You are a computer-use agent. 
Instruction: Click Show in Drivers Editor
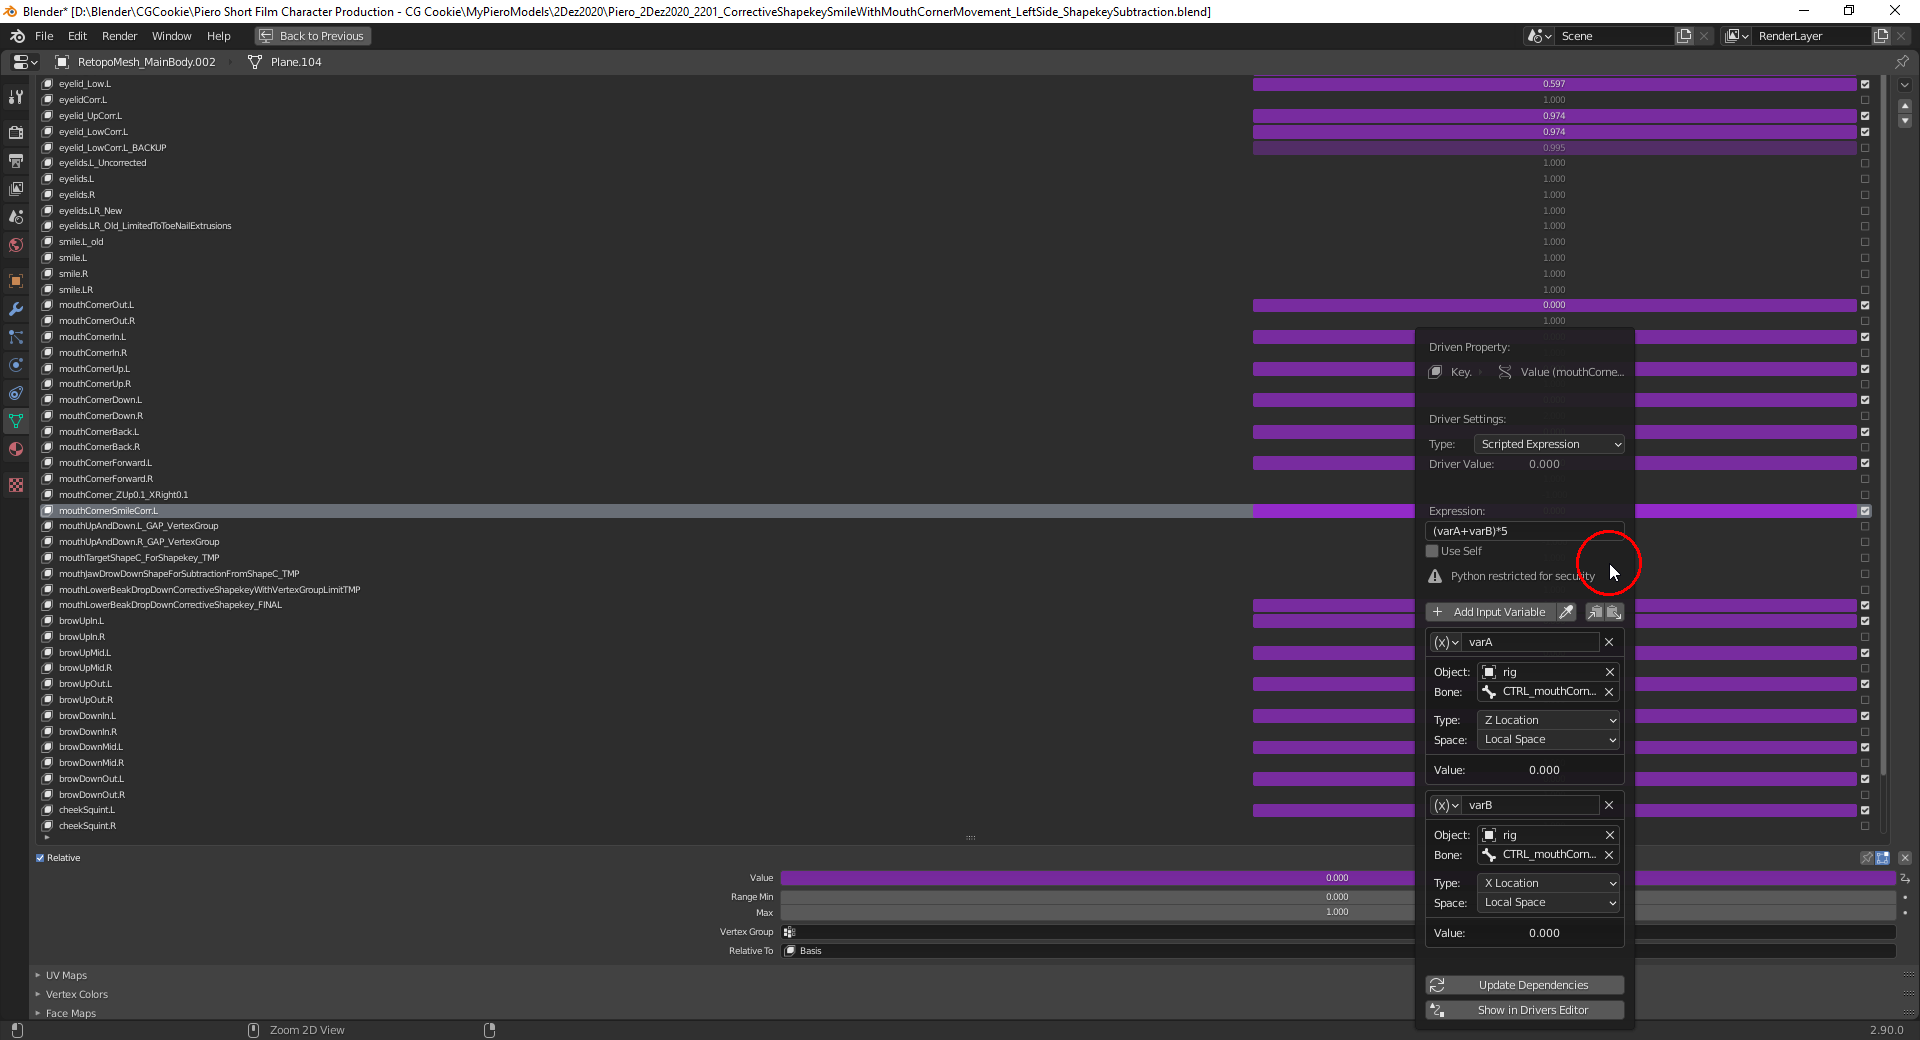click(1525, 1010)
